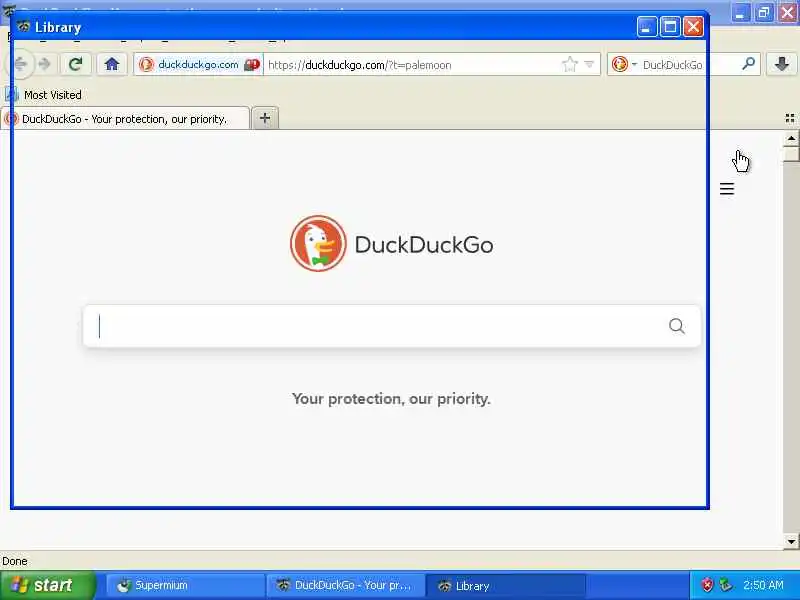Open the home page via house icon
The height and width of the screenshot is (600, 800).
point(112,64)
